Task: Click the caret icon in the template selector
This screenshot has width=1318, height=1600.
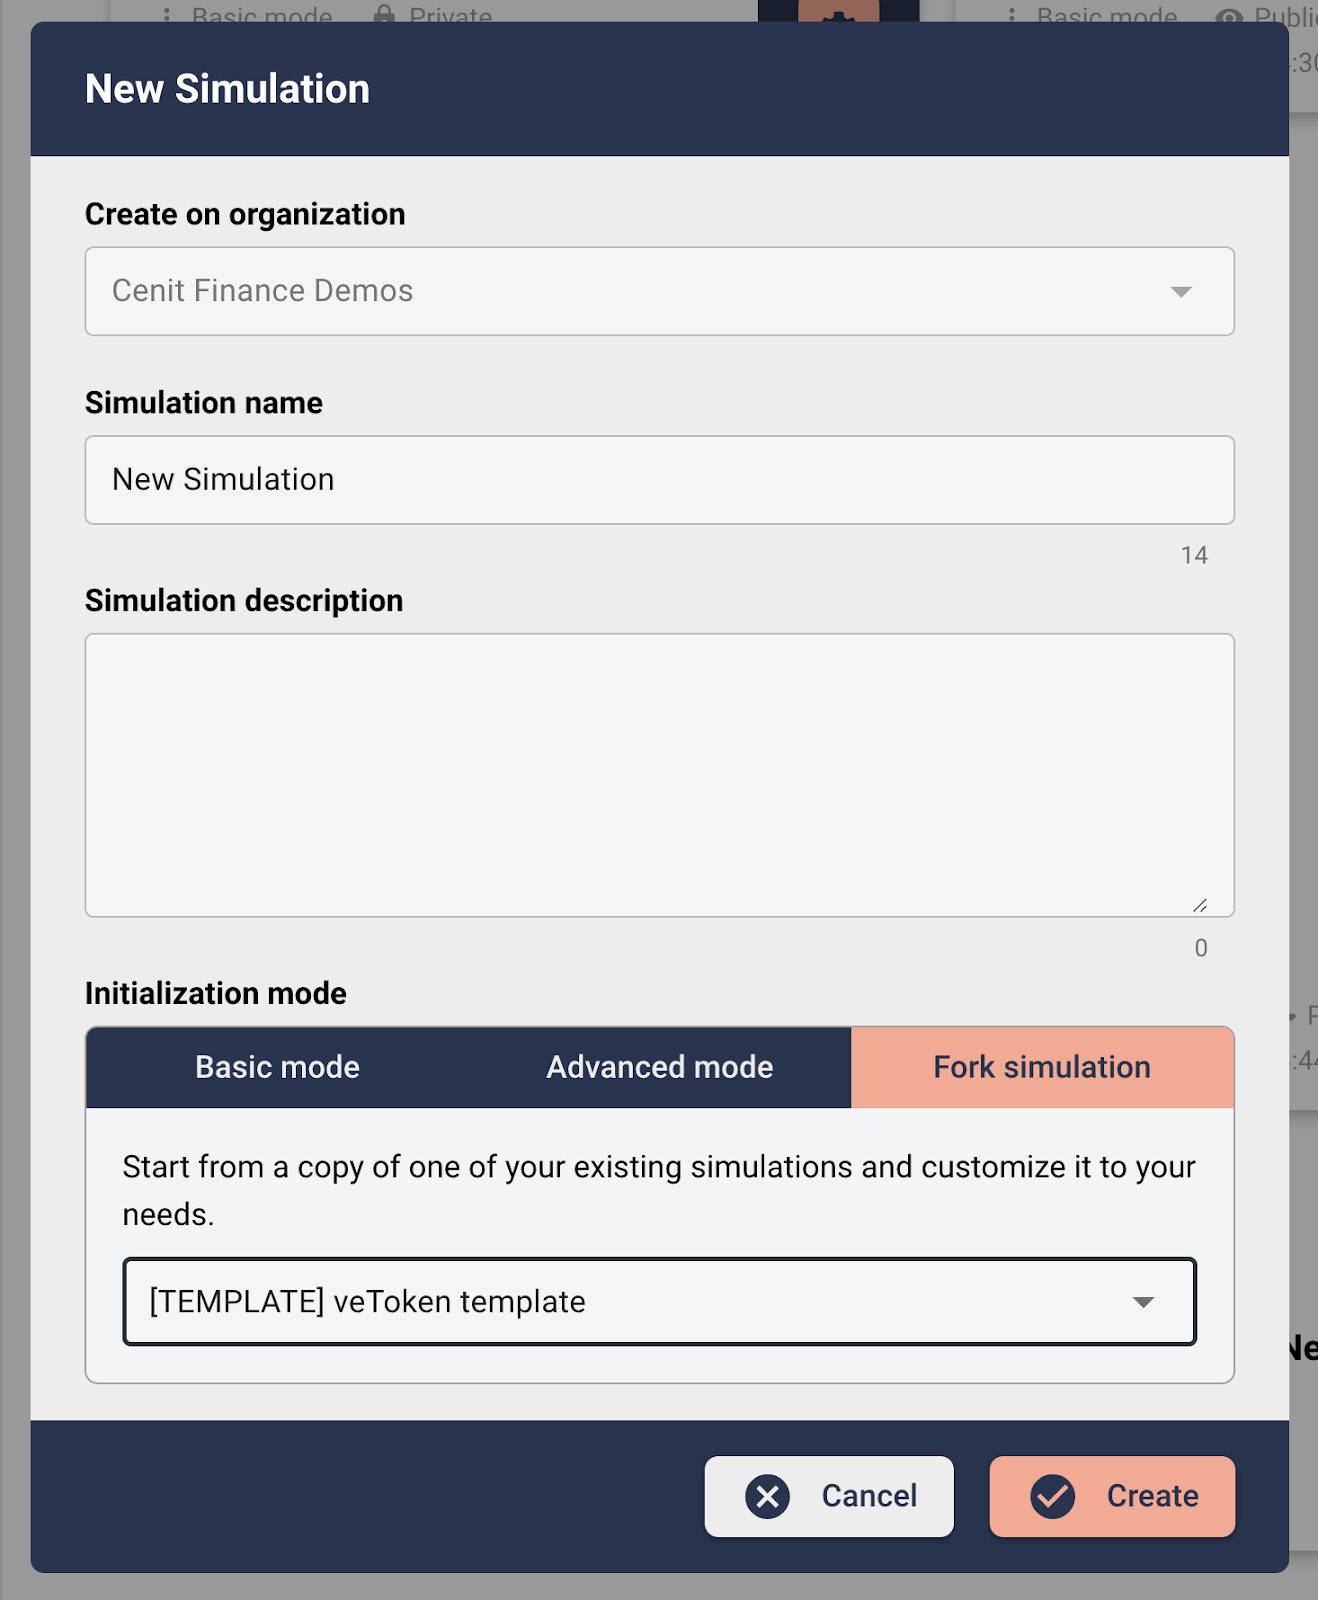Action: 1142,1302
